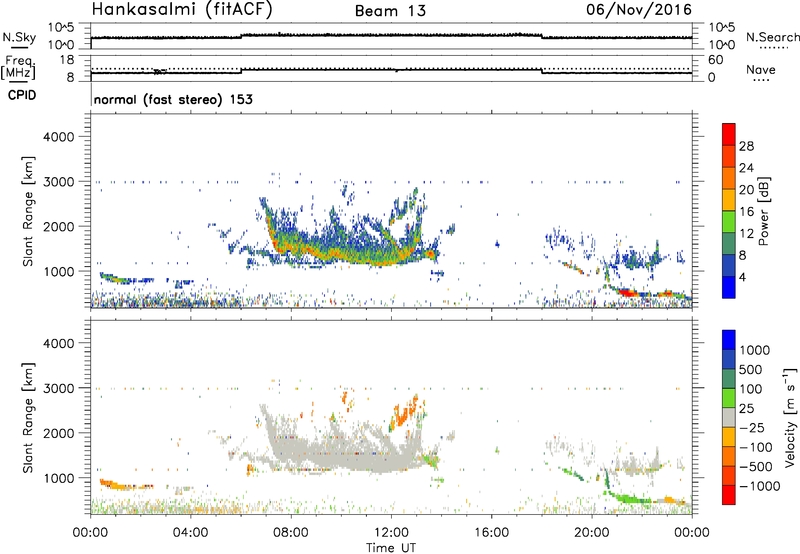
Task: Click the 2000 tick in the velocity panel
Action: pyautogui.click(x=58, y=433)
